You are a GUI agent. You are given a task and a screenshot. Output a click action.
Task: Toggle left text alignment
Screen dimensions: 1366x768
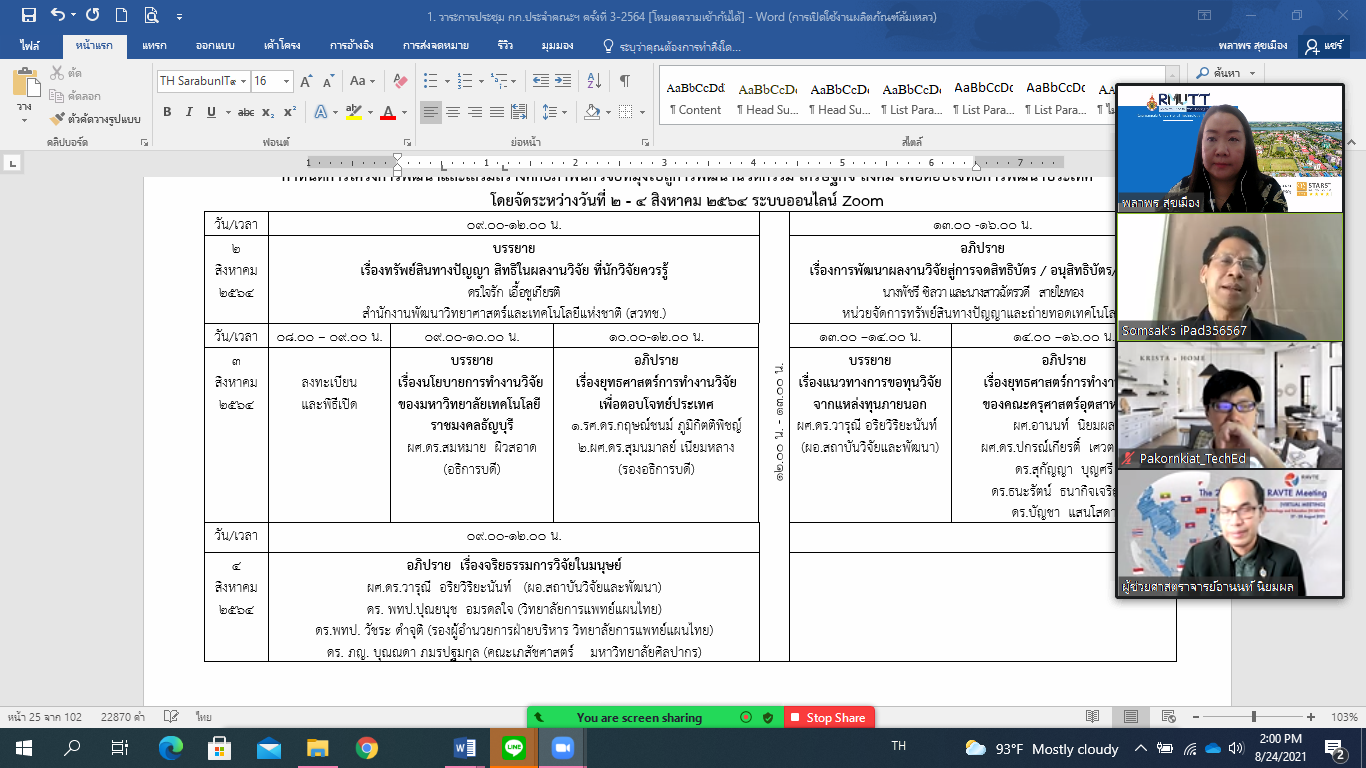431,112
